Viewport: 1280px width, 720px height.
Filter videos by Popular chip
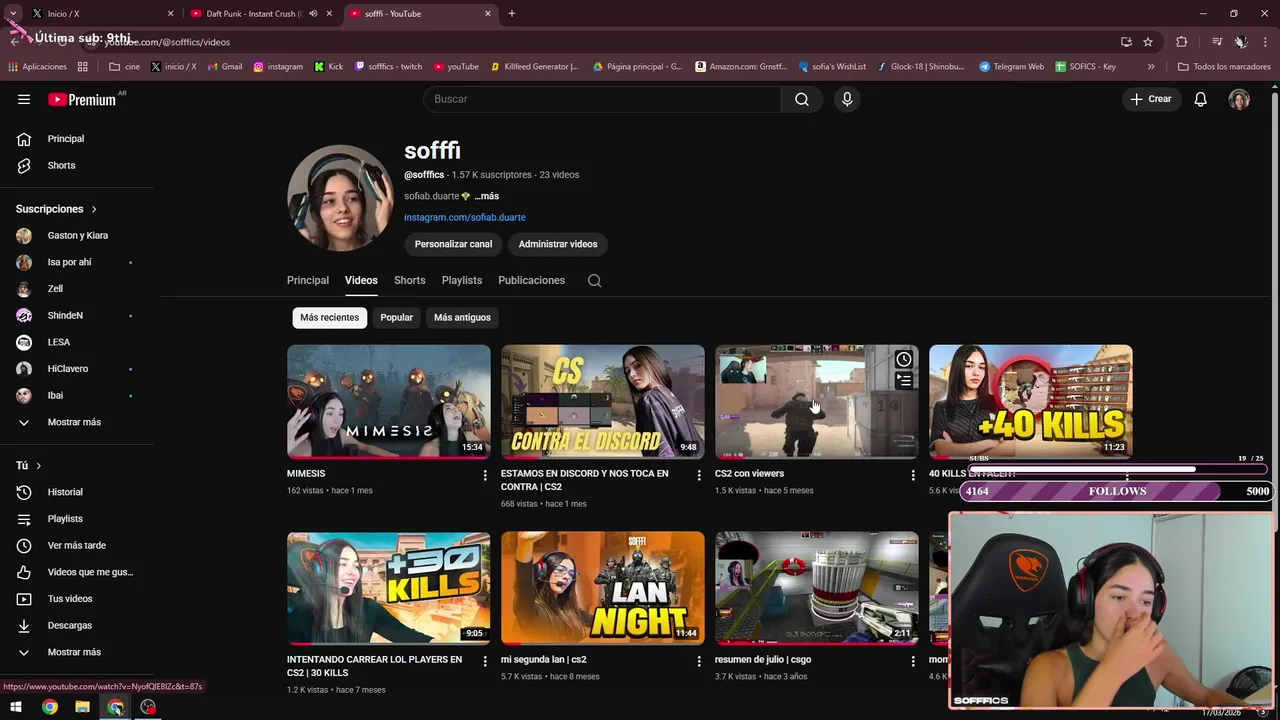(x=396, y=317)
